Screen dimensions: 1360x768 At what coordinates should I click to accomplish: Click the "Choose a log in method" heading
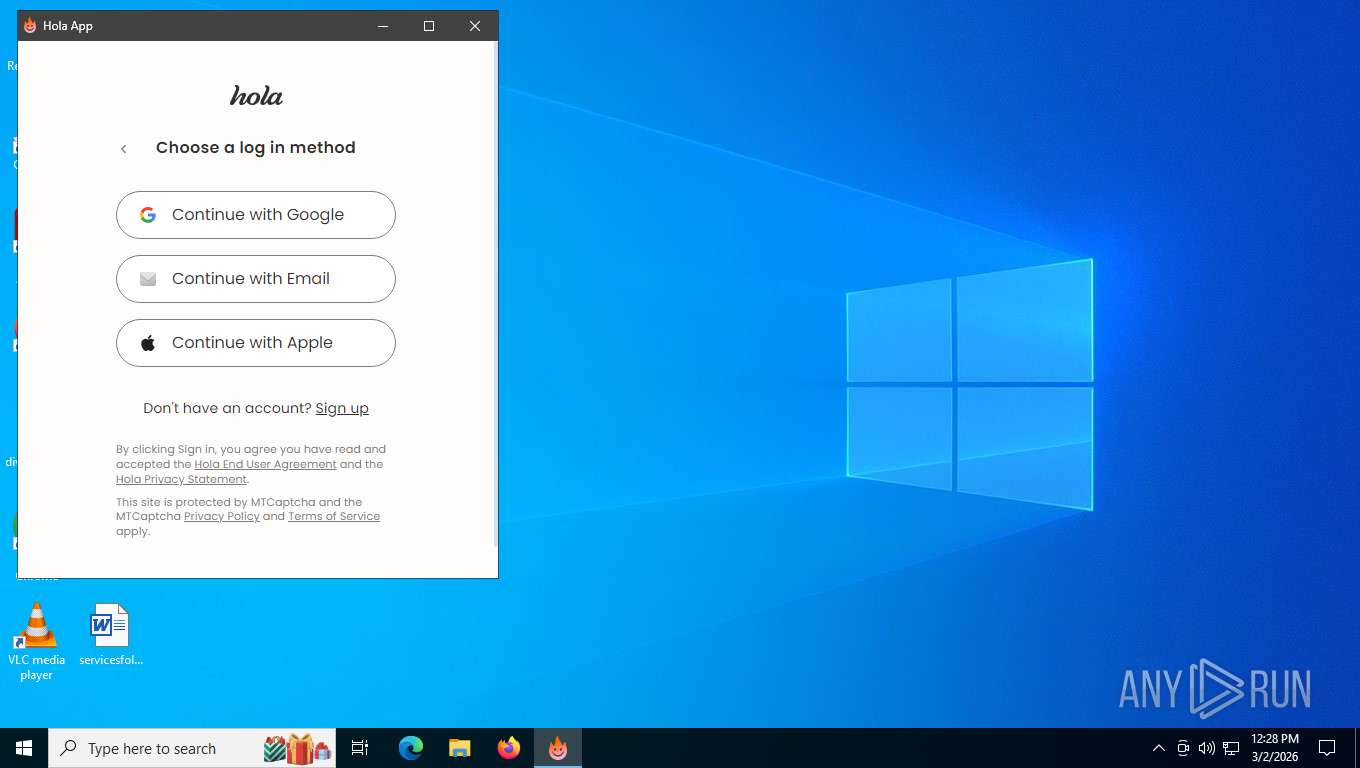[x=256, y=148]
